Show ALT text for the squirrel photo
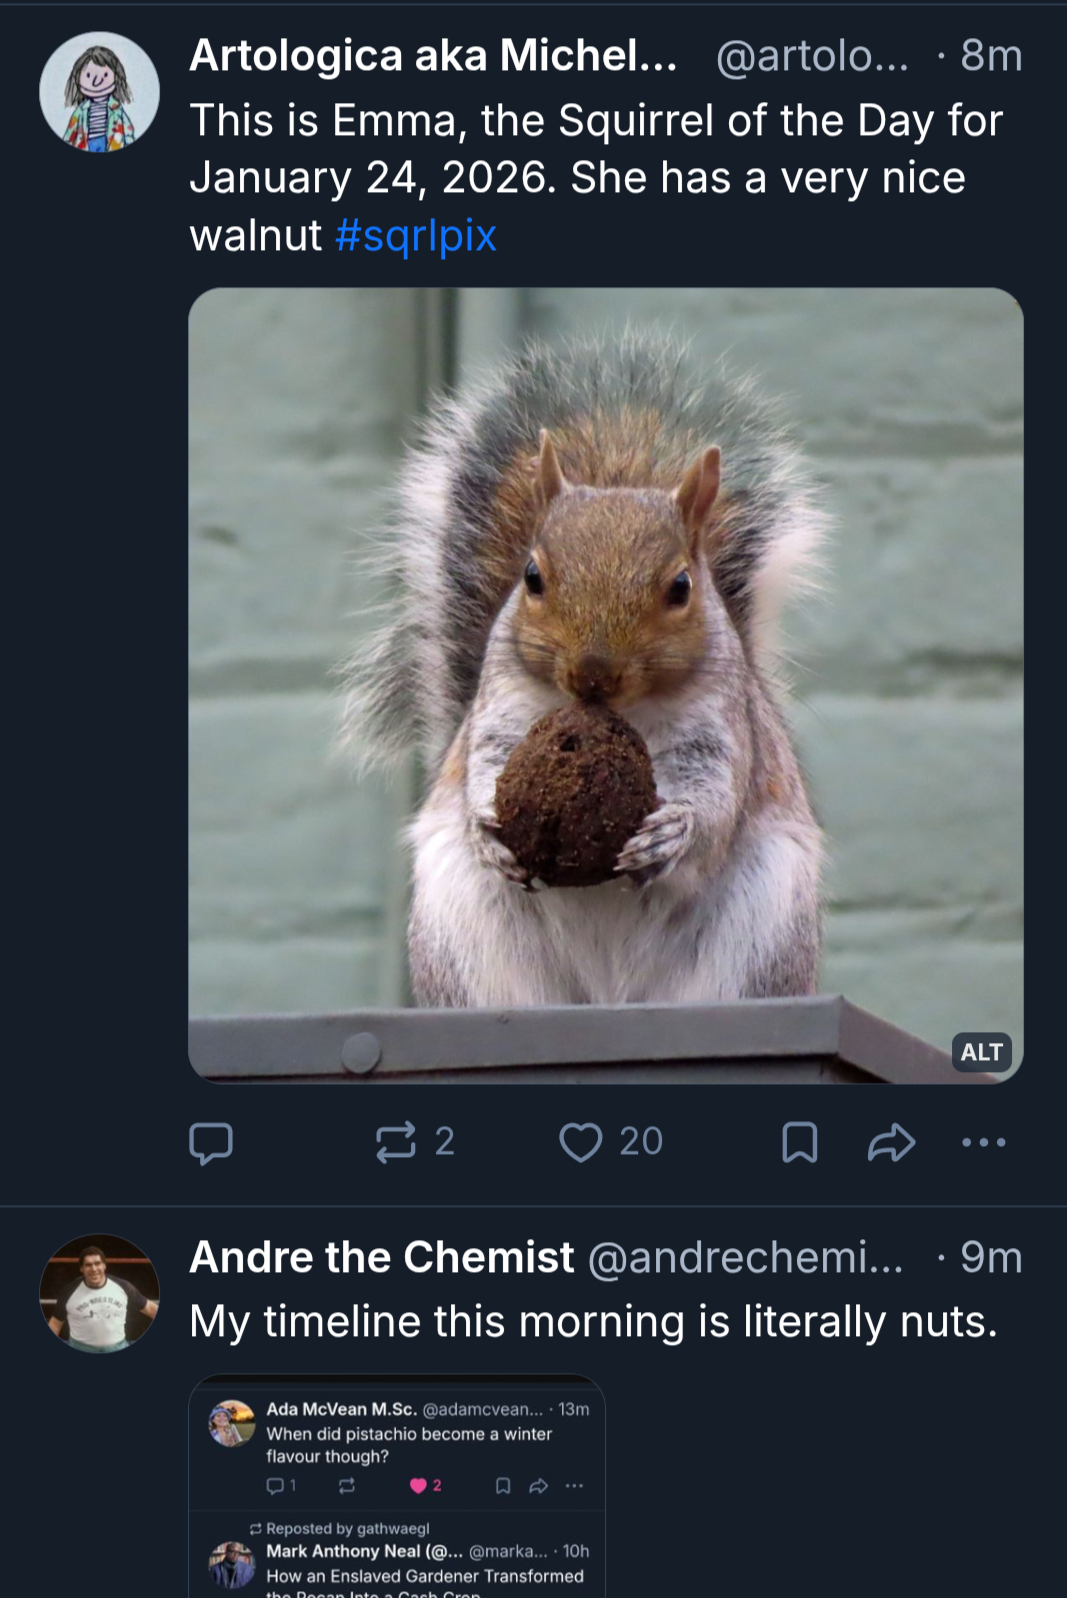This screenshot has width=1067, height=1598. [981, 1052]
